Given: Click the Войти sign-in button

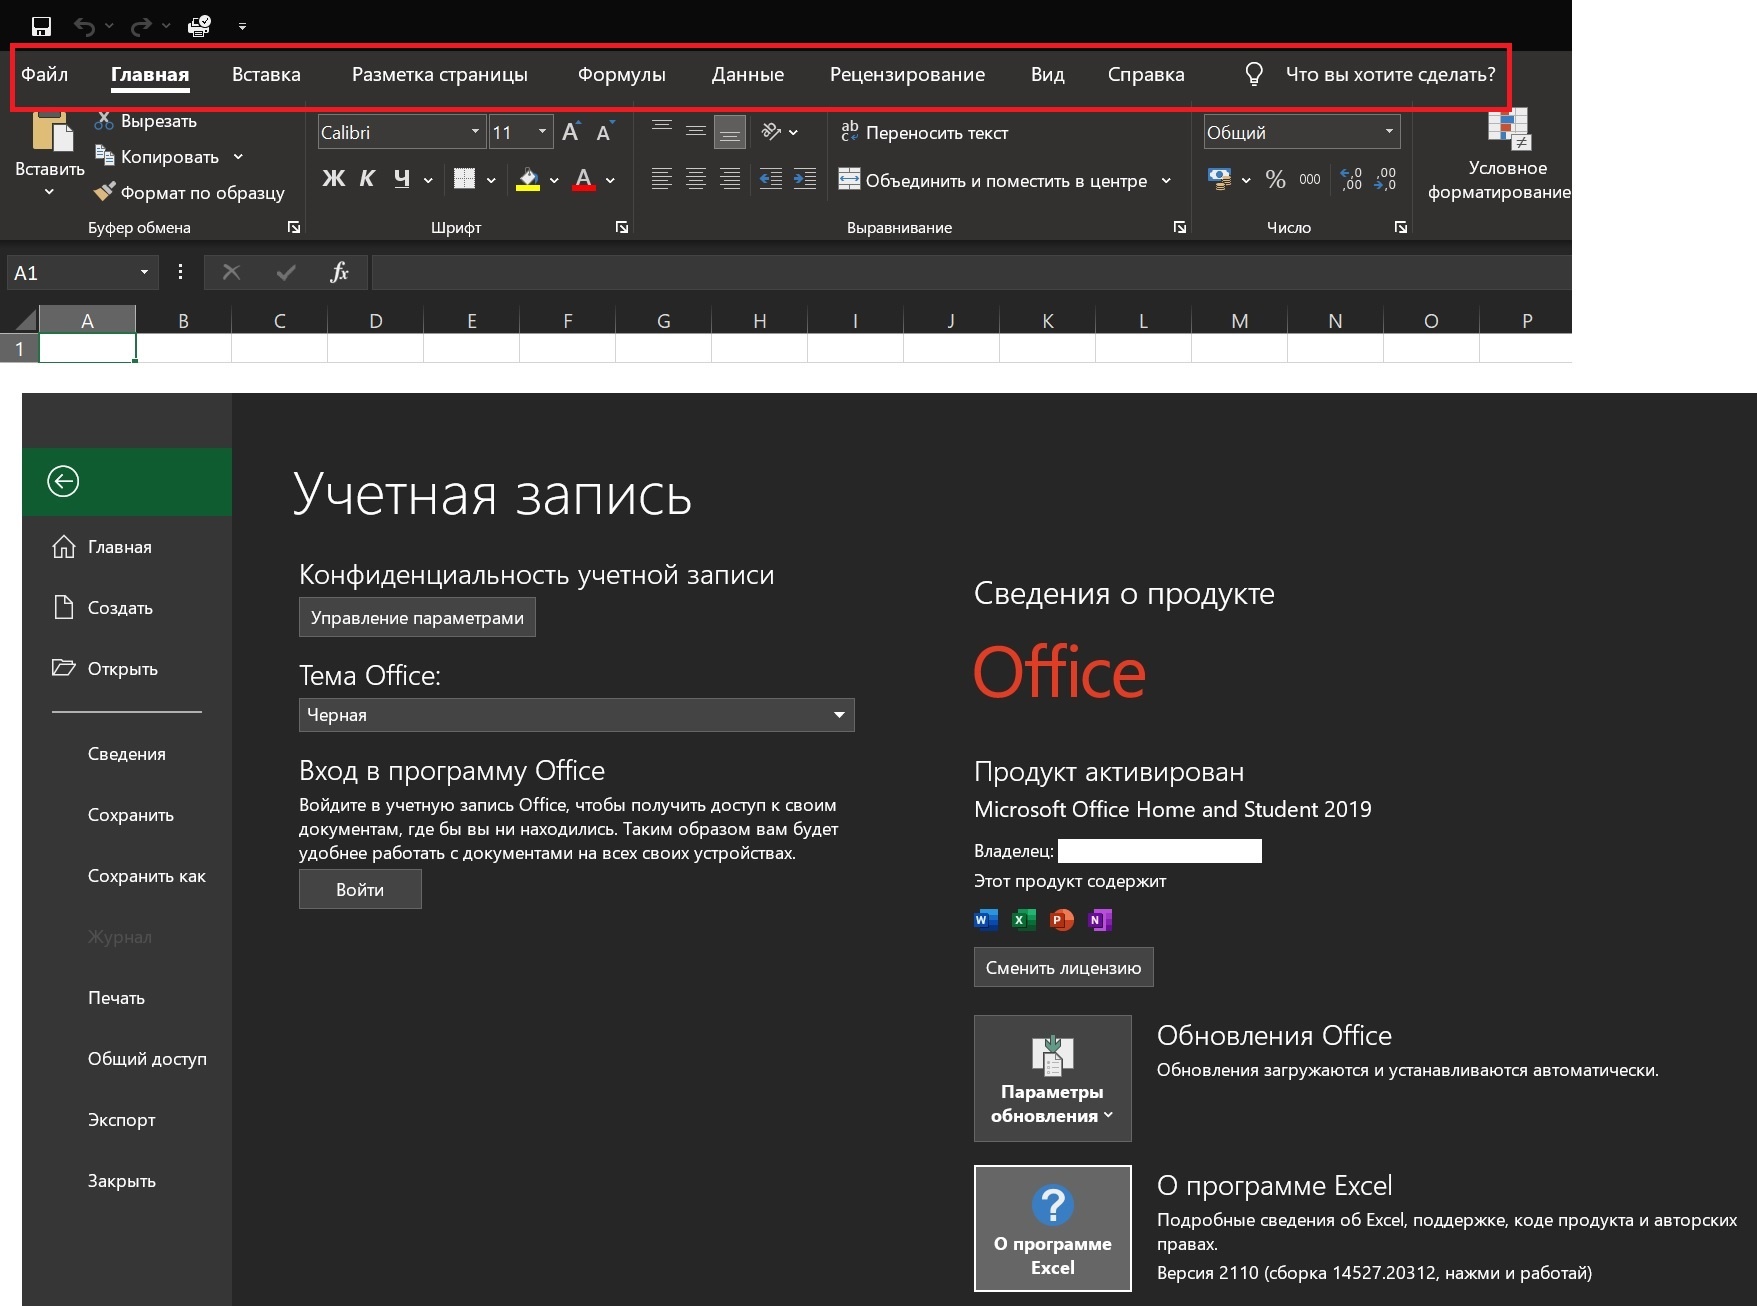Looking at the screenshot, I should click(x=360, y=889).
